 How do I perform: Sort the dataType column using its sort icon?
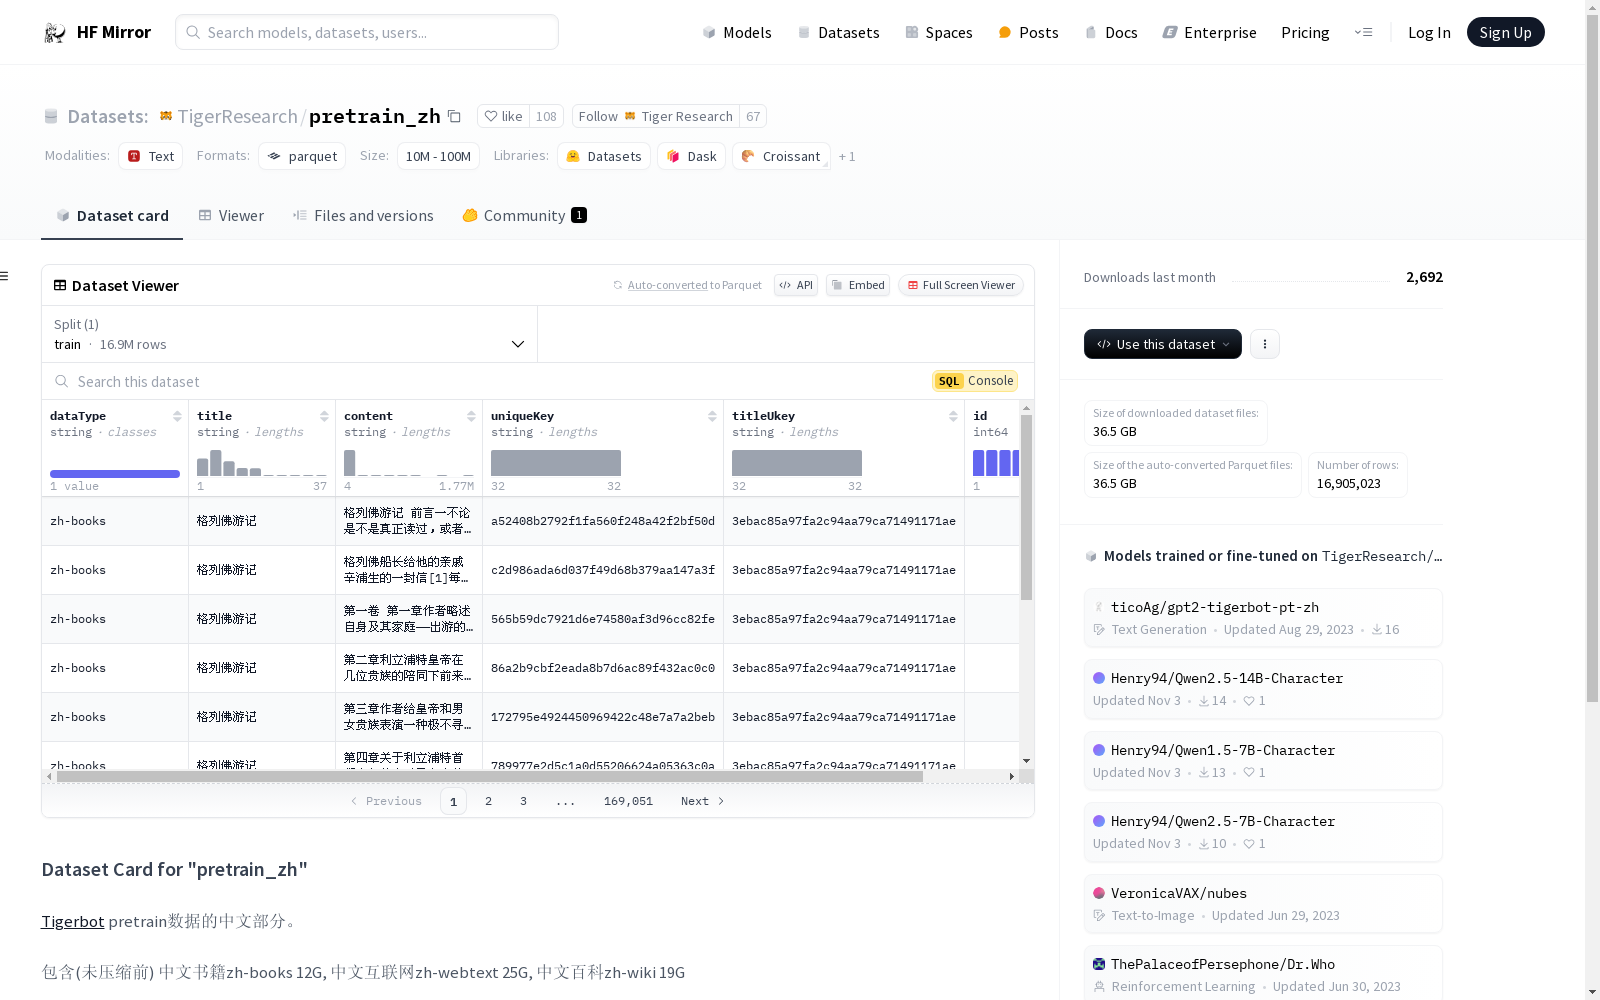pos(177,416)
